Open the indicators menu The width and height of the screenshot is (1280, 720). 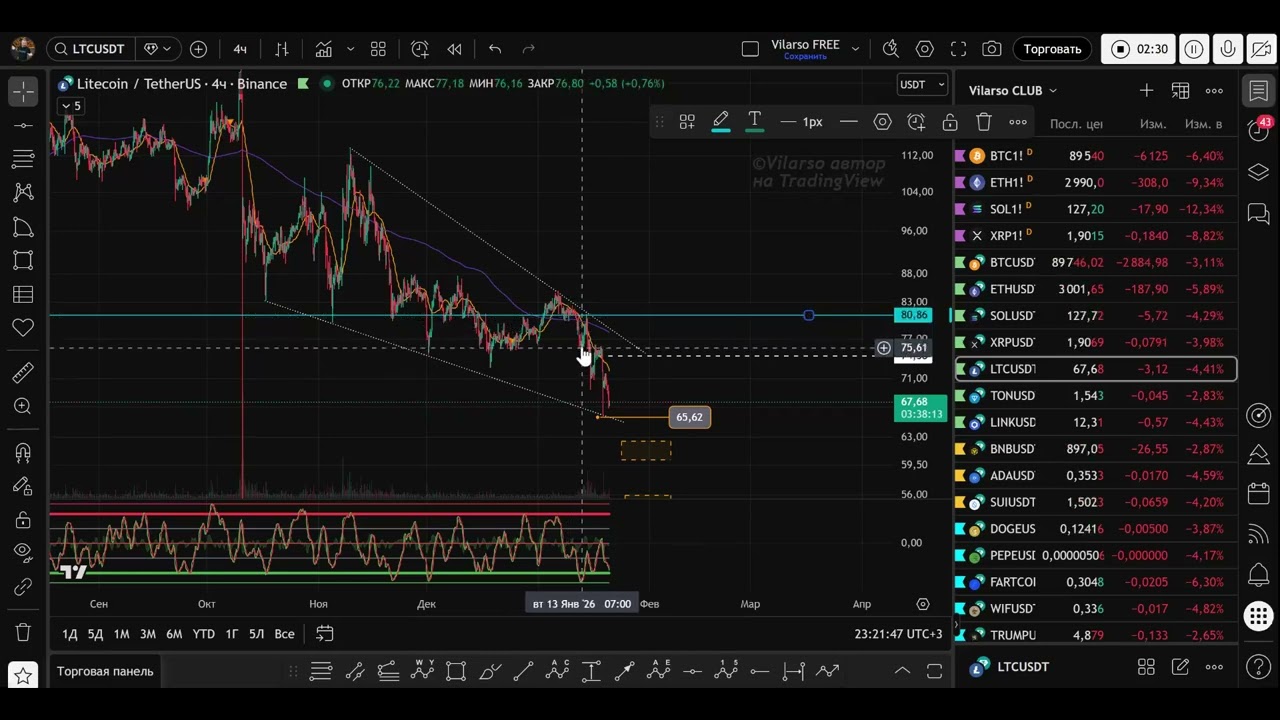[324, 49]
